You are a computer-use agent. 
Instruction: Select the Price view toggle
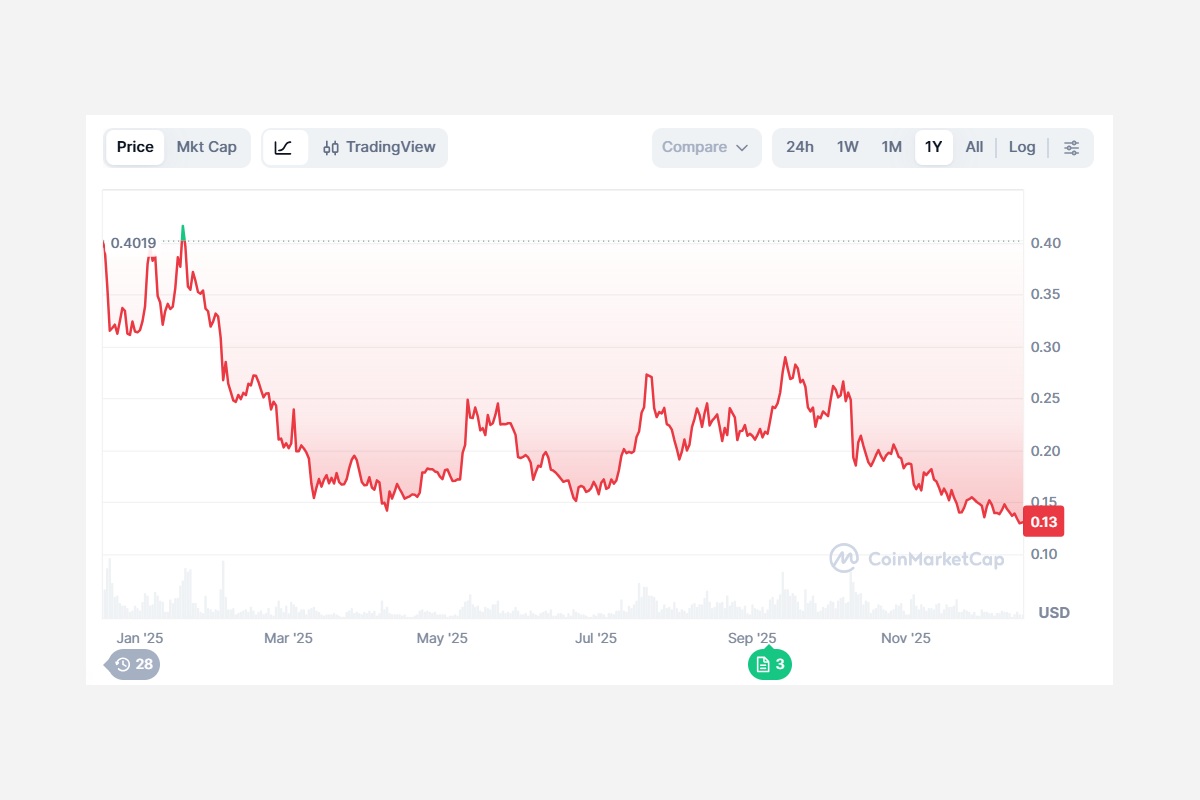[x=135, y=148]
